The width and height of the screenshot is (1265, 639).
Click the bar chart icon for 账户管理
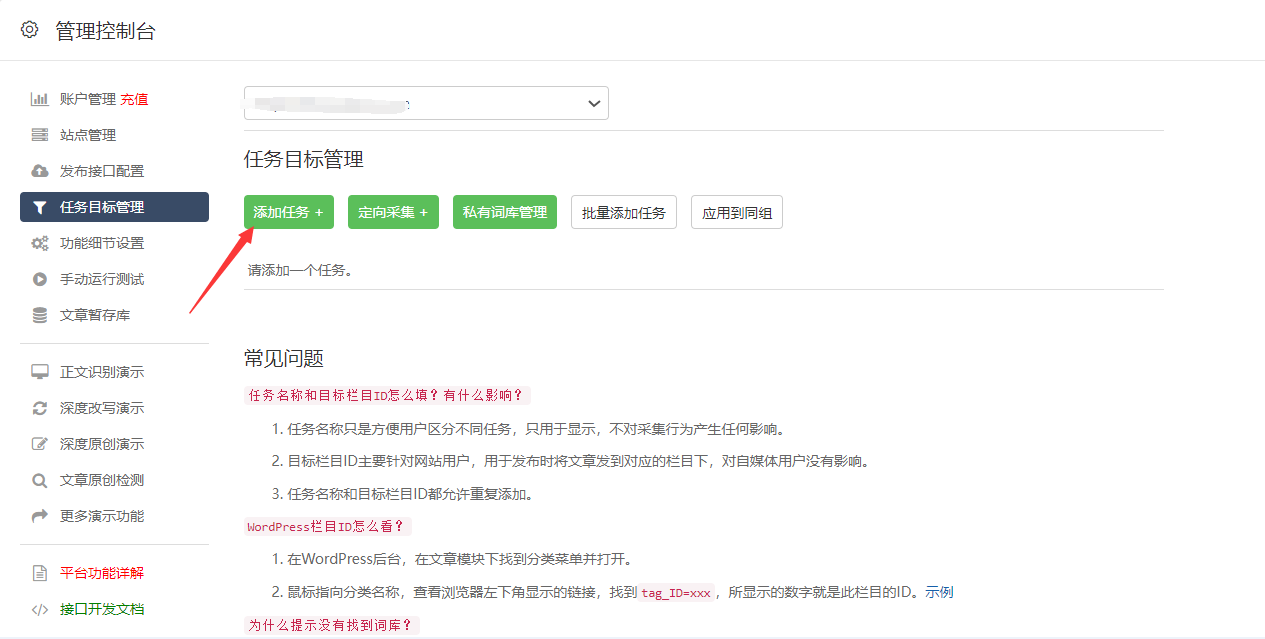click(x=40, y=99)
